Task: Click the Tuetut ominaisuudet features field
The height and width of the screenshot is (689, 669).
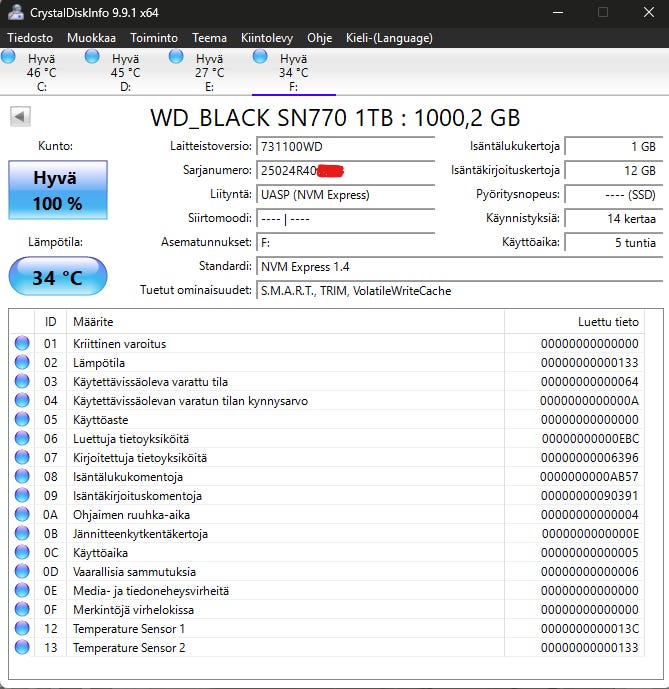Action: pyautogui.click(x=459, y=291)
